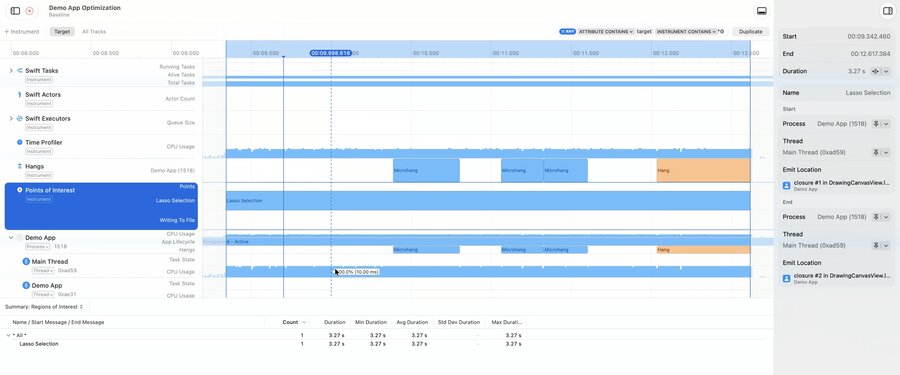Click the Time Profiler instrument icon
Image resolution: width=900 pixels, height=375 pixels.
(x=20, y=142)
